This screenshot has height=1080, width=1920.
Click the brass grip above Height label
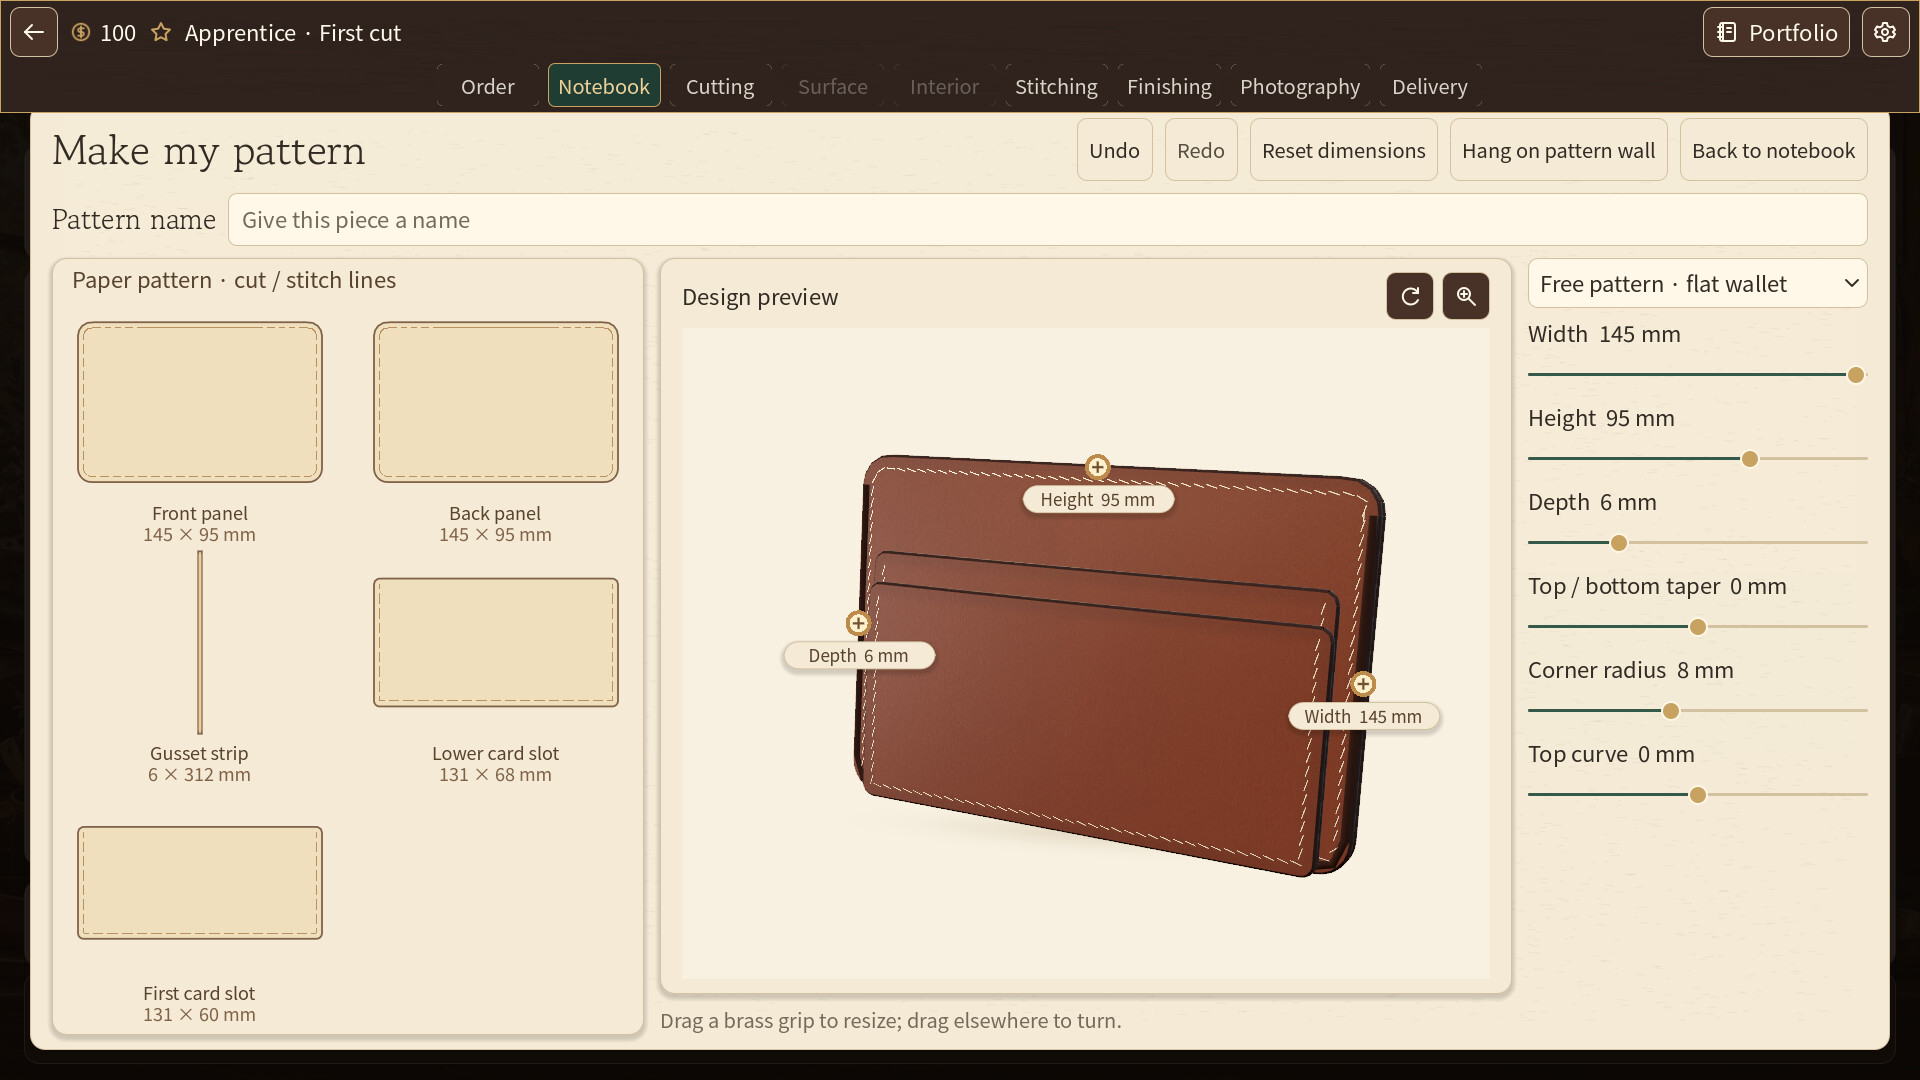1097,467
